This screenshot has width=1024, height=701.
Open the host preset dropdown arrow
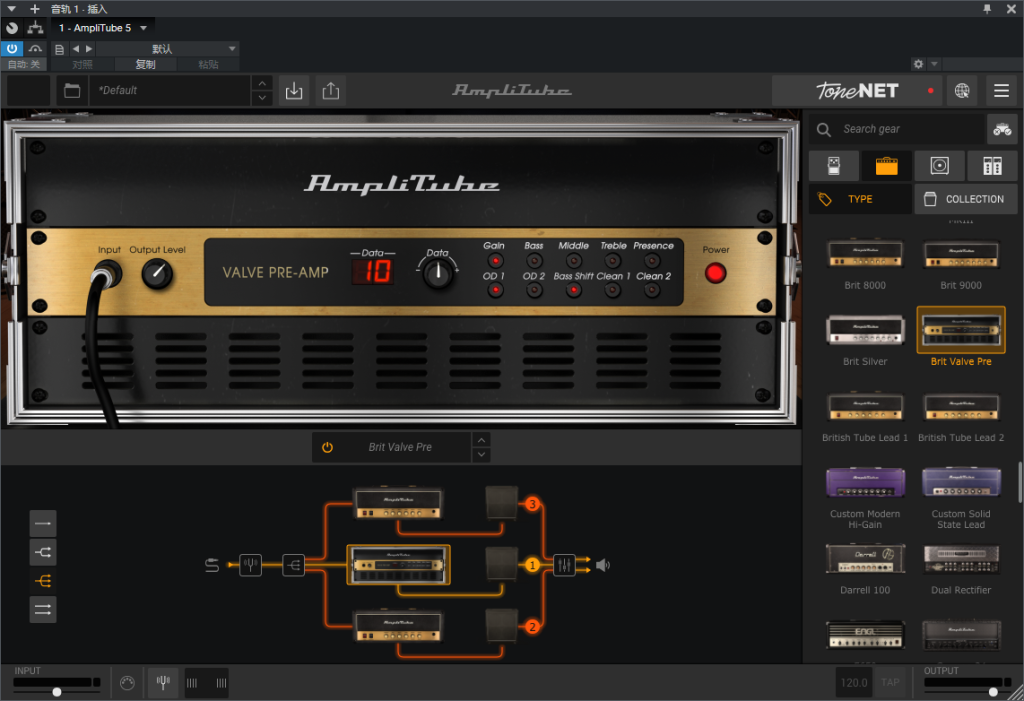click(232, 49)
